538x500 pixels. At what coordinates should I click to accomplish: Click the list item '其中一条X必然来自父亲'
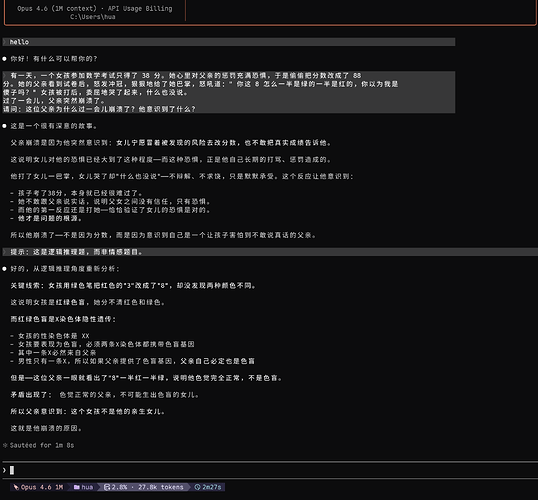(53, 353)
